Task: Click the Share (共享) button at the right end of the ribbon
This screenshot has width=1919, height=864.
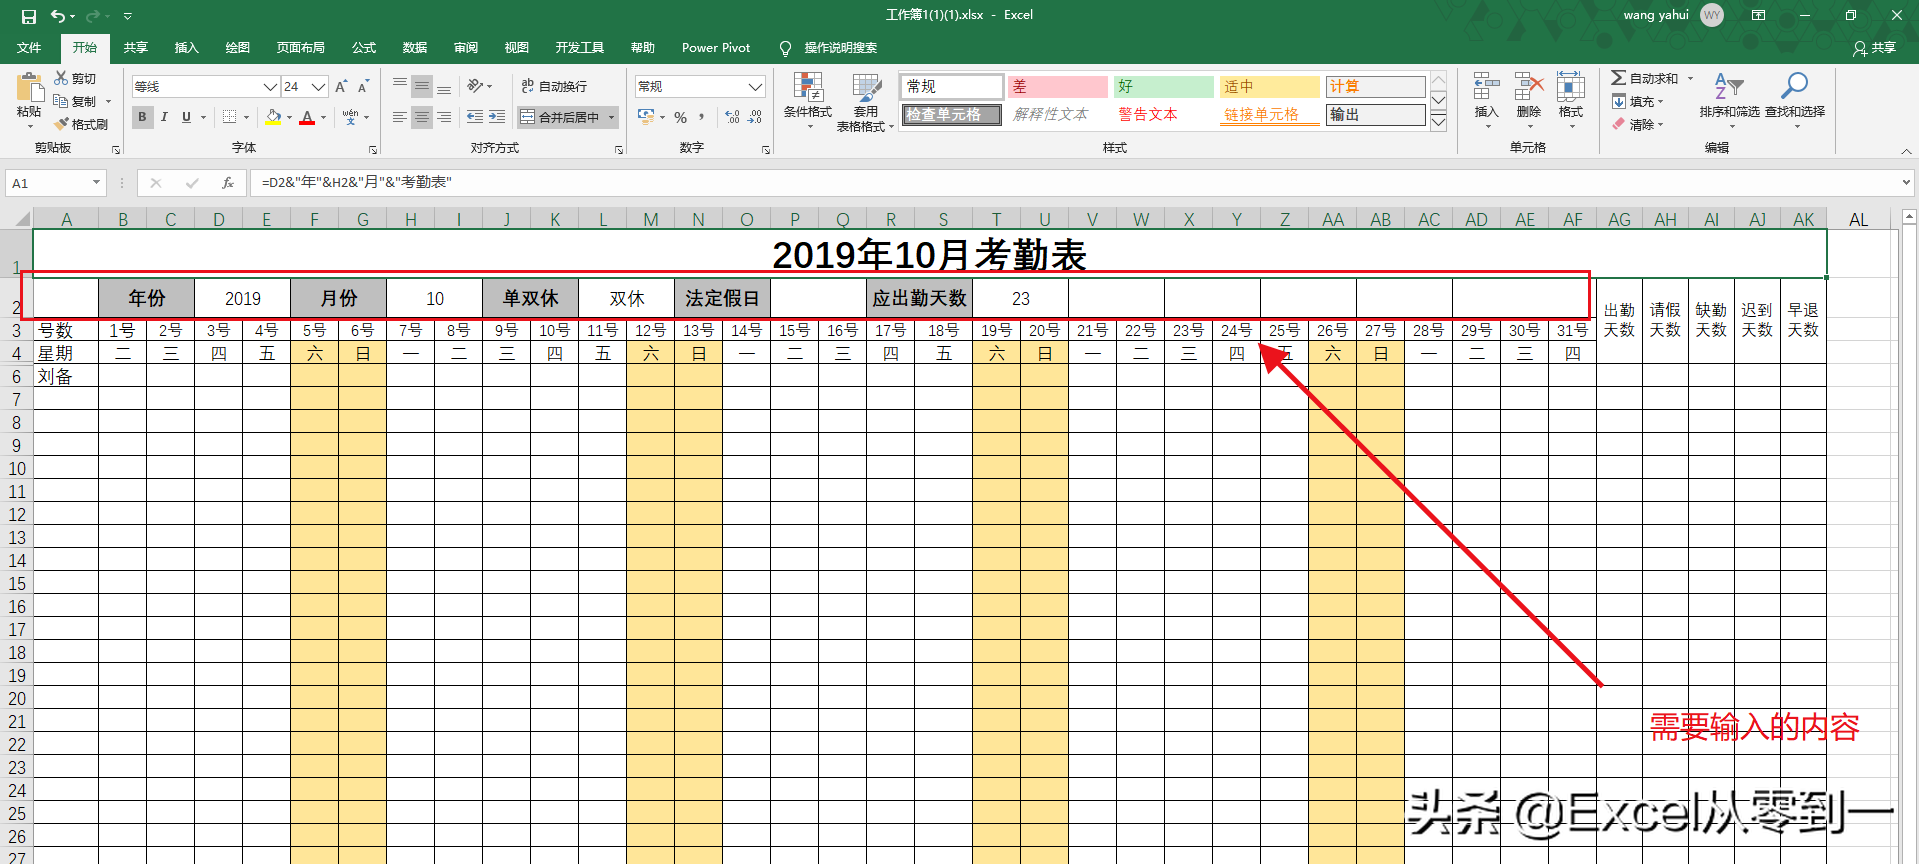Action: tap(1874, 48)
